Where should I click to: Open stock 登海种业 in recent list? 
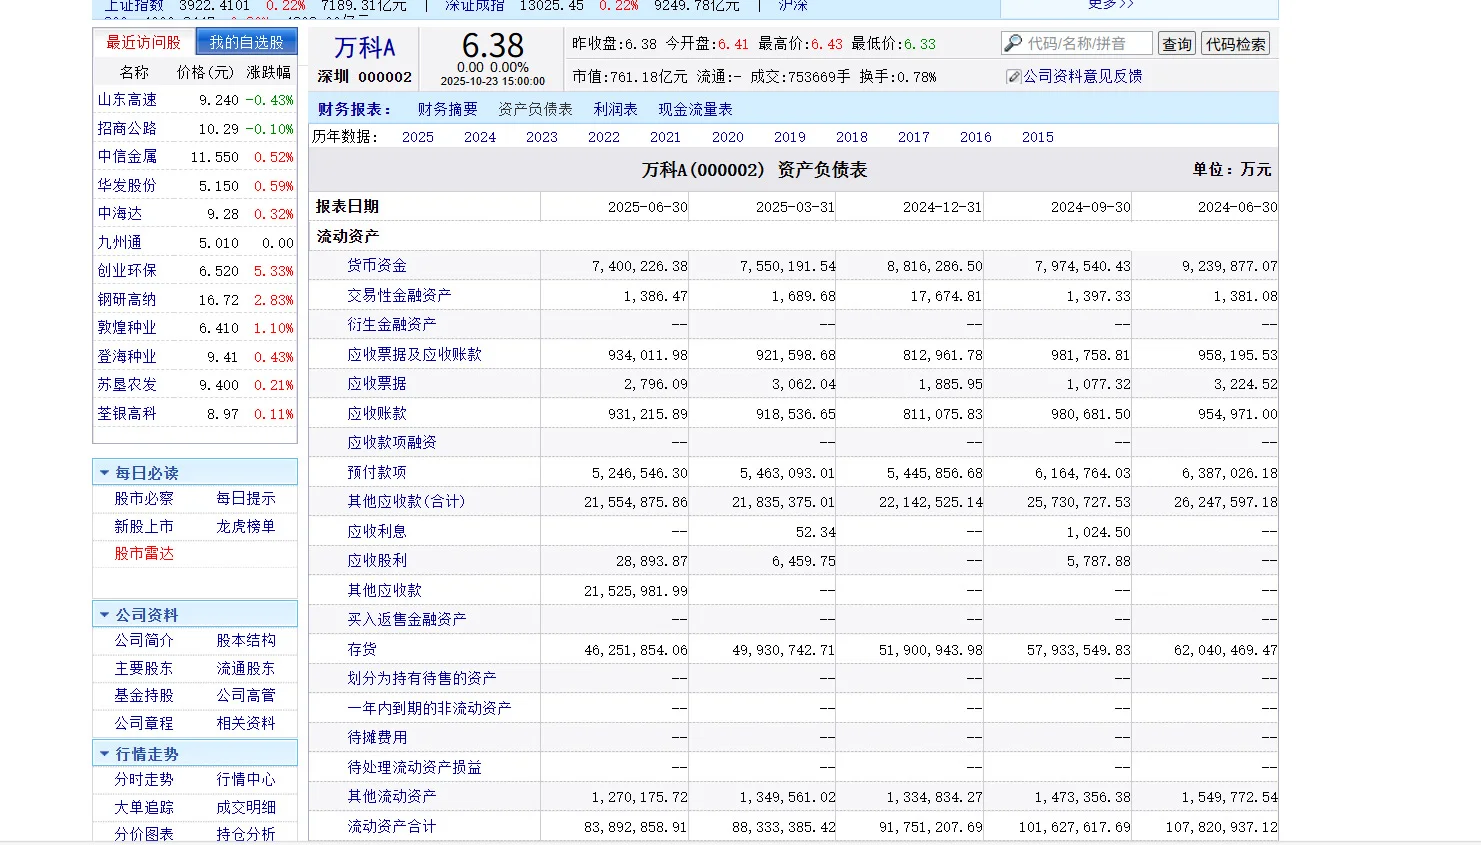point(127,357)
